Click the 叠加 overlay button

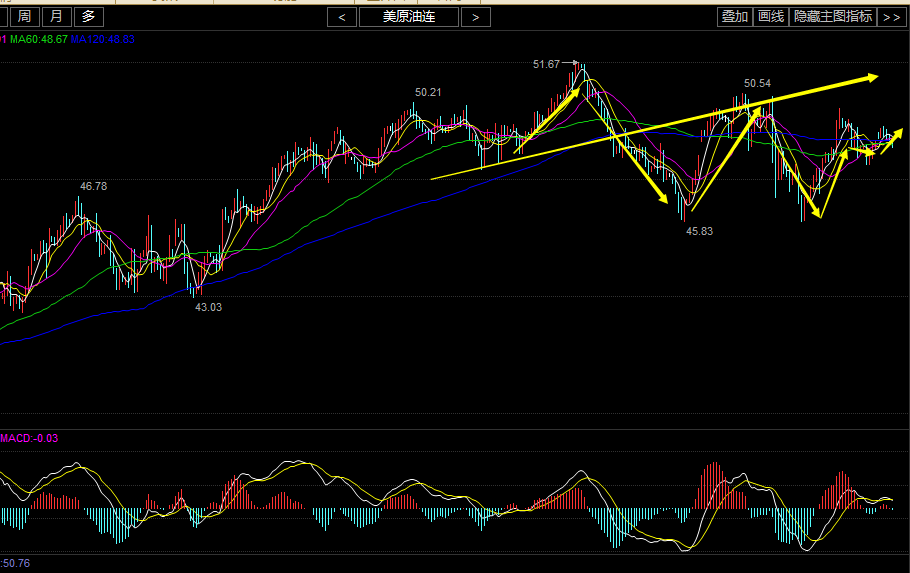[734, 16]
